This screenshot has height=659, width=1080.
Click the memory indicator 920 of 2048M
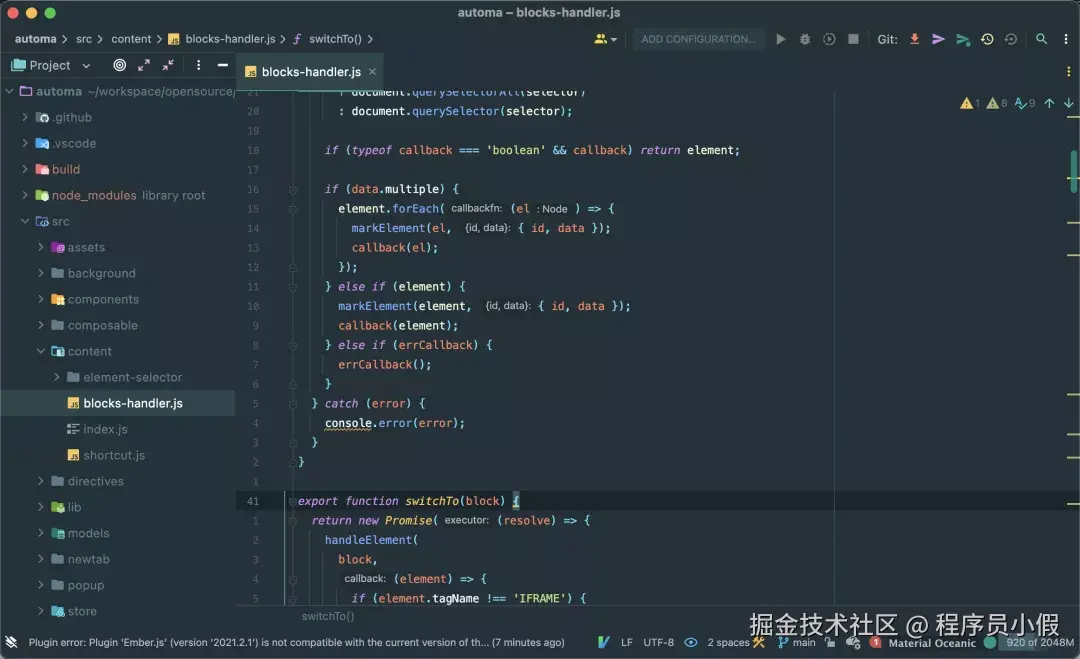click(1039, 642)
